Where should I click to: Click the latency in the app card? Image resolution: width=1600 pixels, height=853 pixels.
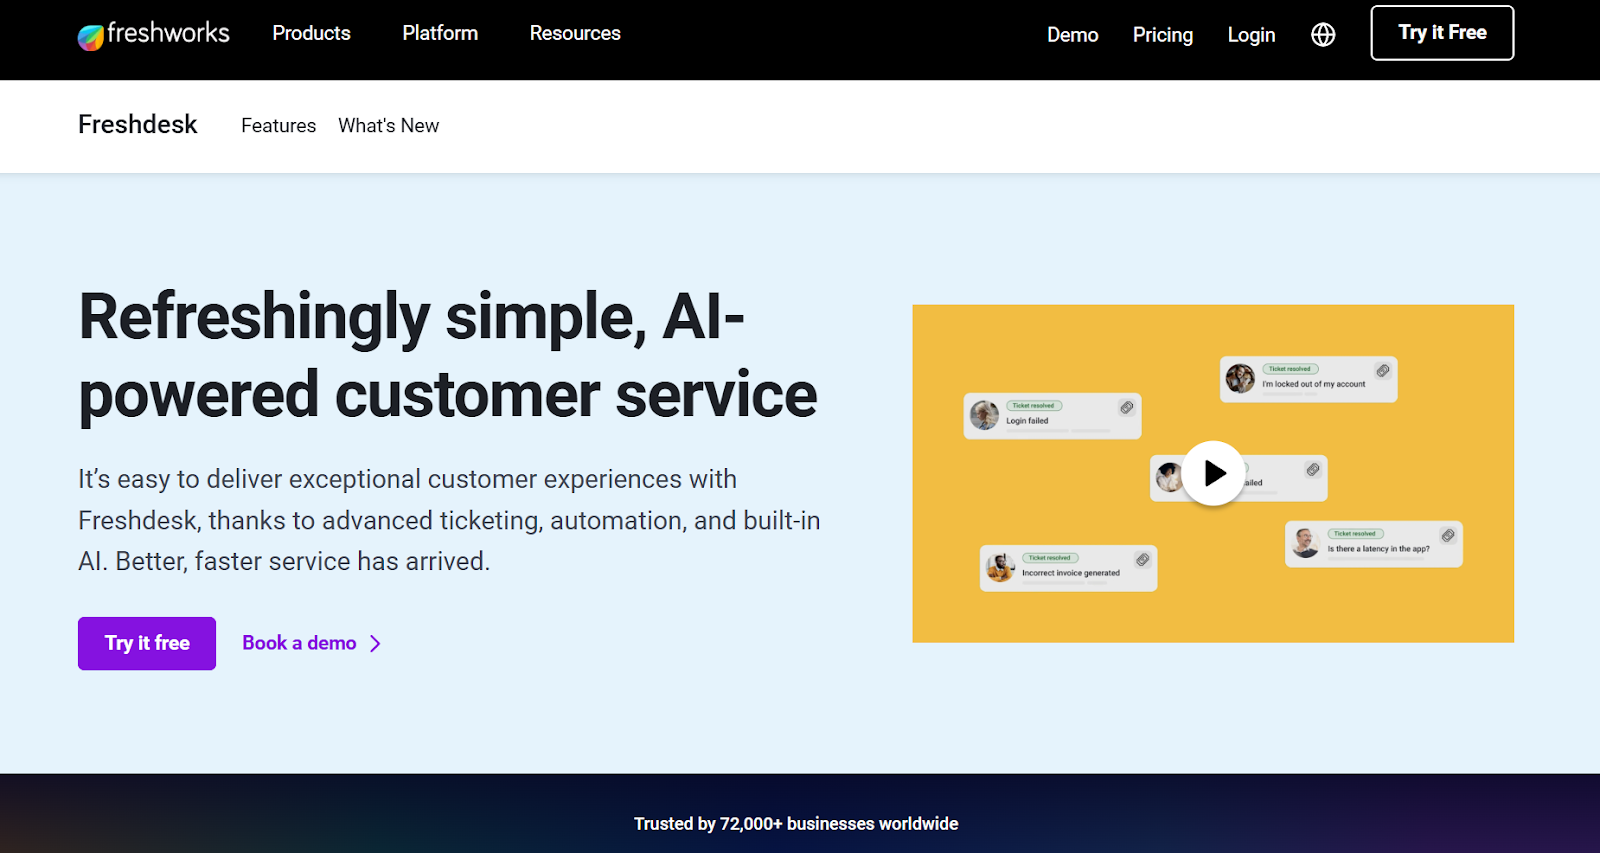tap(1374, 544)
